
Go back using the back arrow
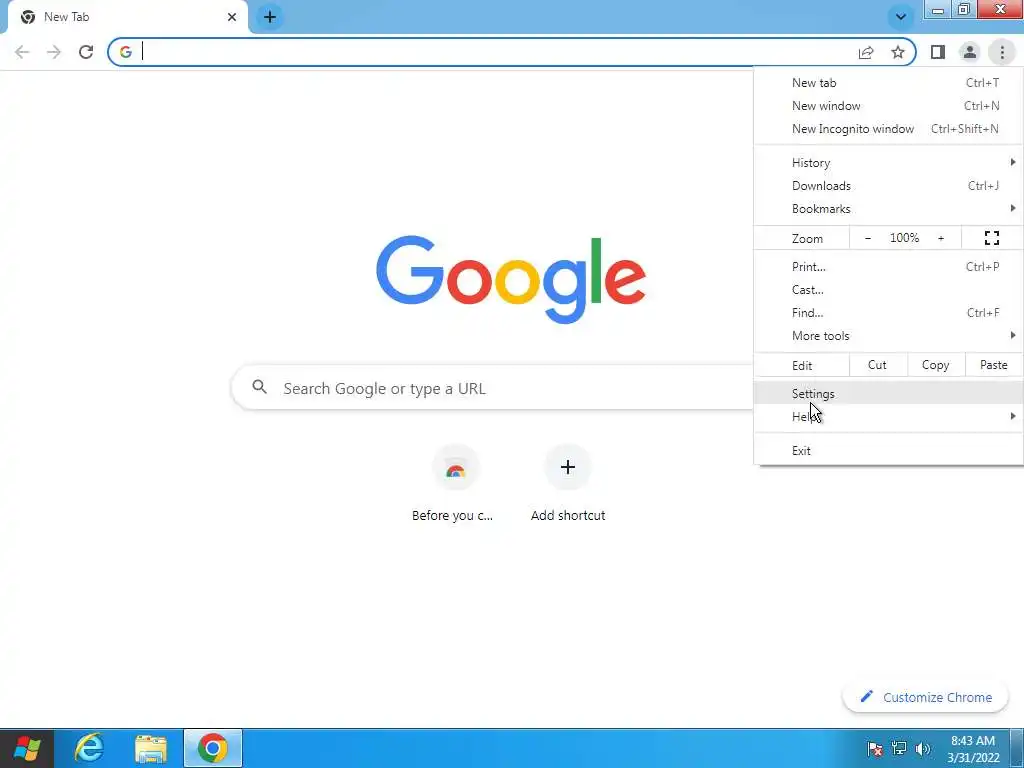tap(22, 52)
